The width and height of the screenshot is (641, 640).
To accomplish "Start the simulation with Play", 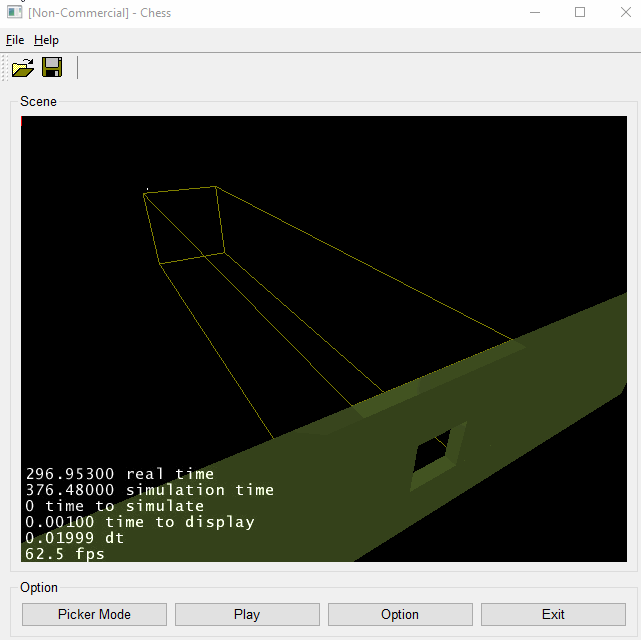I will point(247,614).
